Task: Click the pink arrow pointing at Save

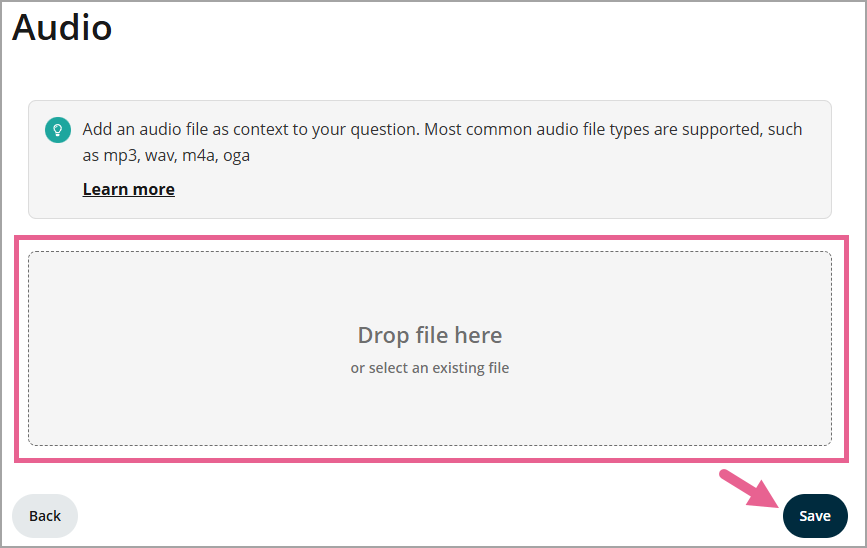Action: [748, 488]
